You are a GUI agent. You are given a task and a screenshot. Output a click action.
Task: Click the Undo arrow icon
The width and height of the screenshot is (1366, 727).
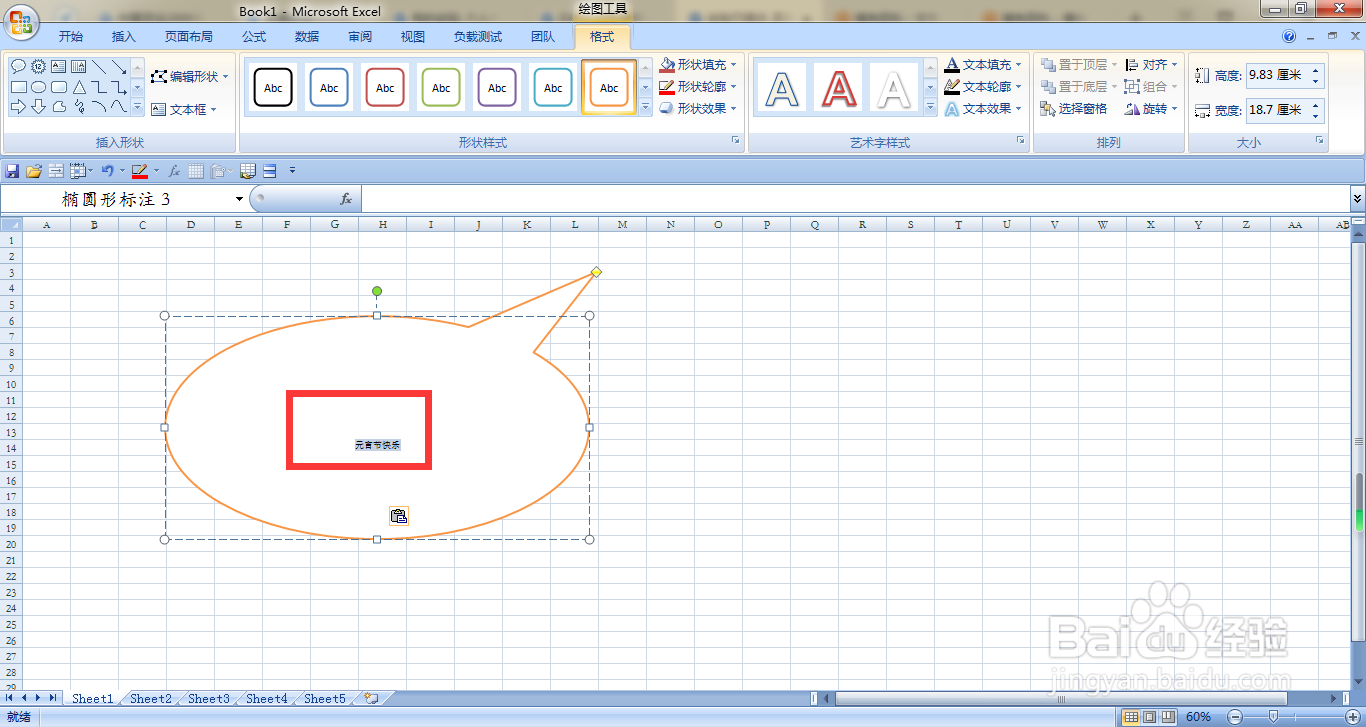[107, 171]
